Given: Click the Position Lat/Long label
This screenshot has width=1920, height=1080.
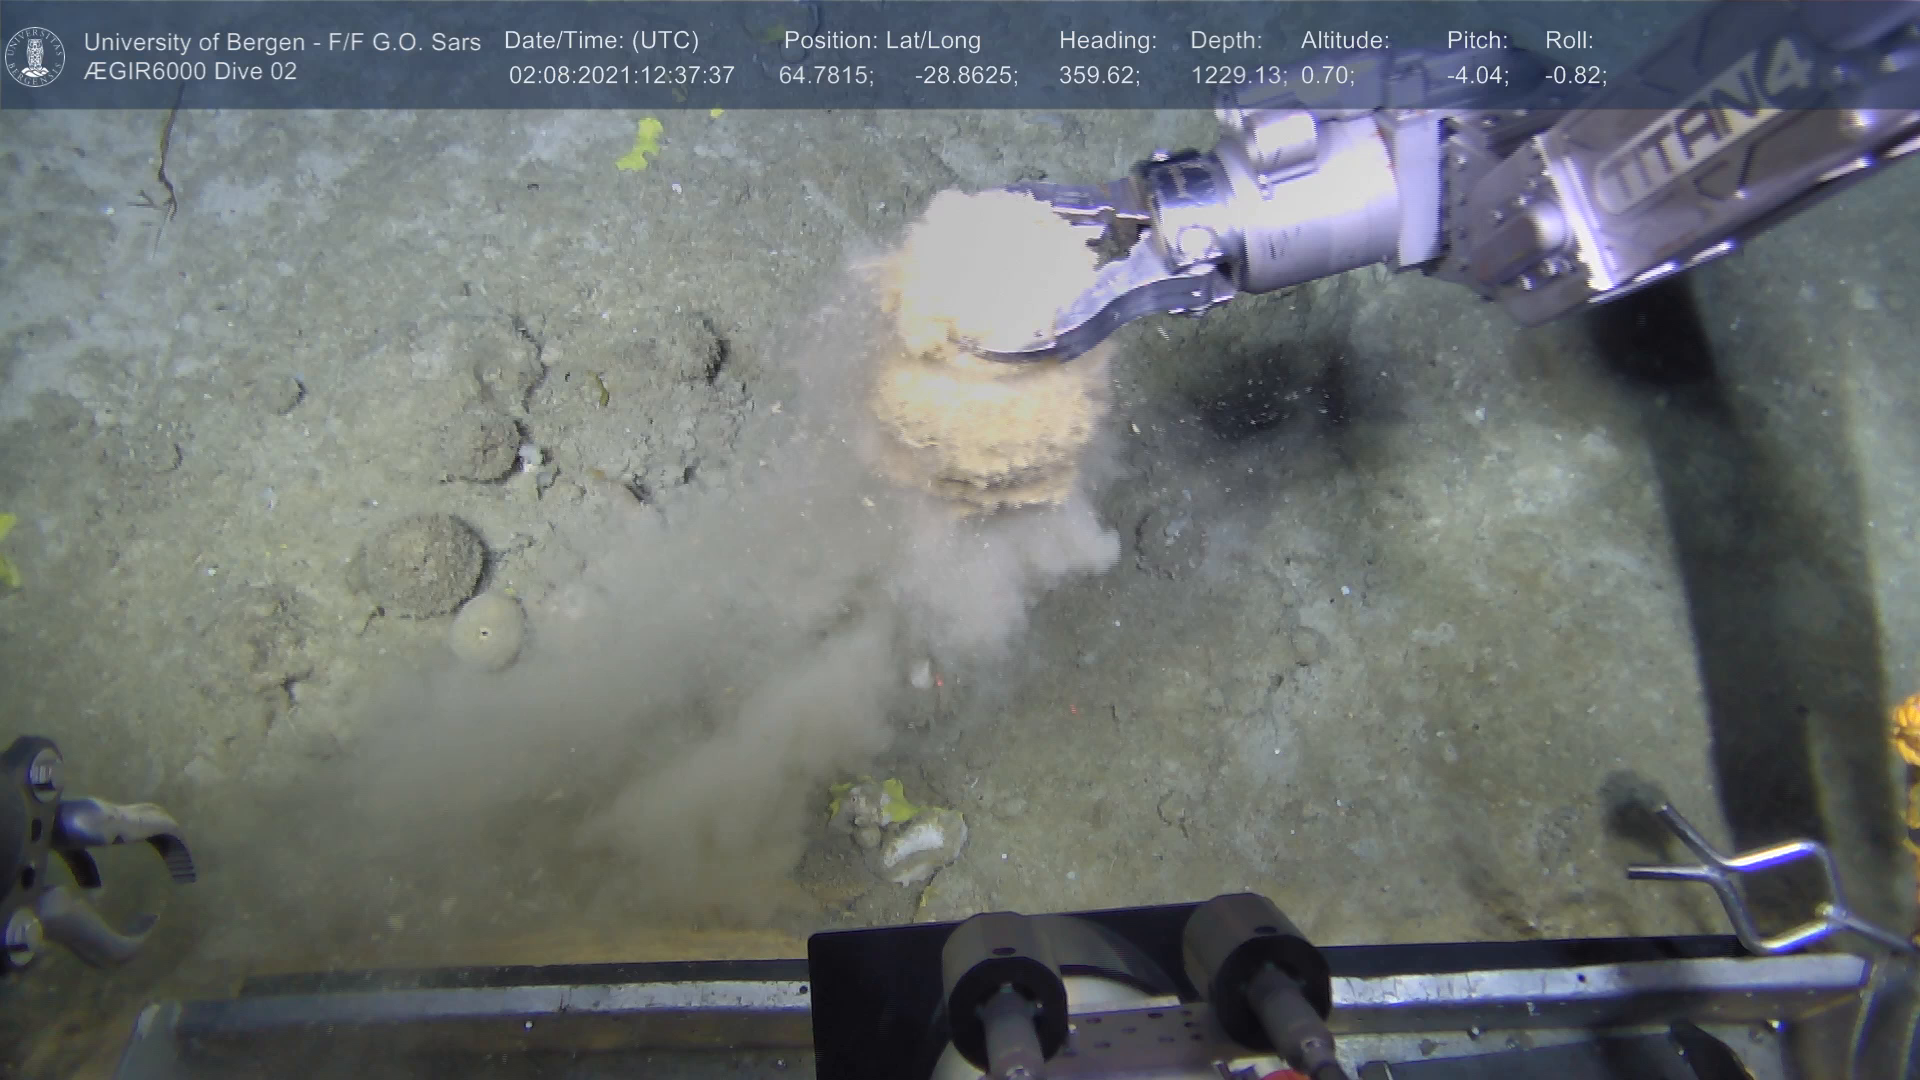Looking at the screenshot, I should tap(881, 41).
